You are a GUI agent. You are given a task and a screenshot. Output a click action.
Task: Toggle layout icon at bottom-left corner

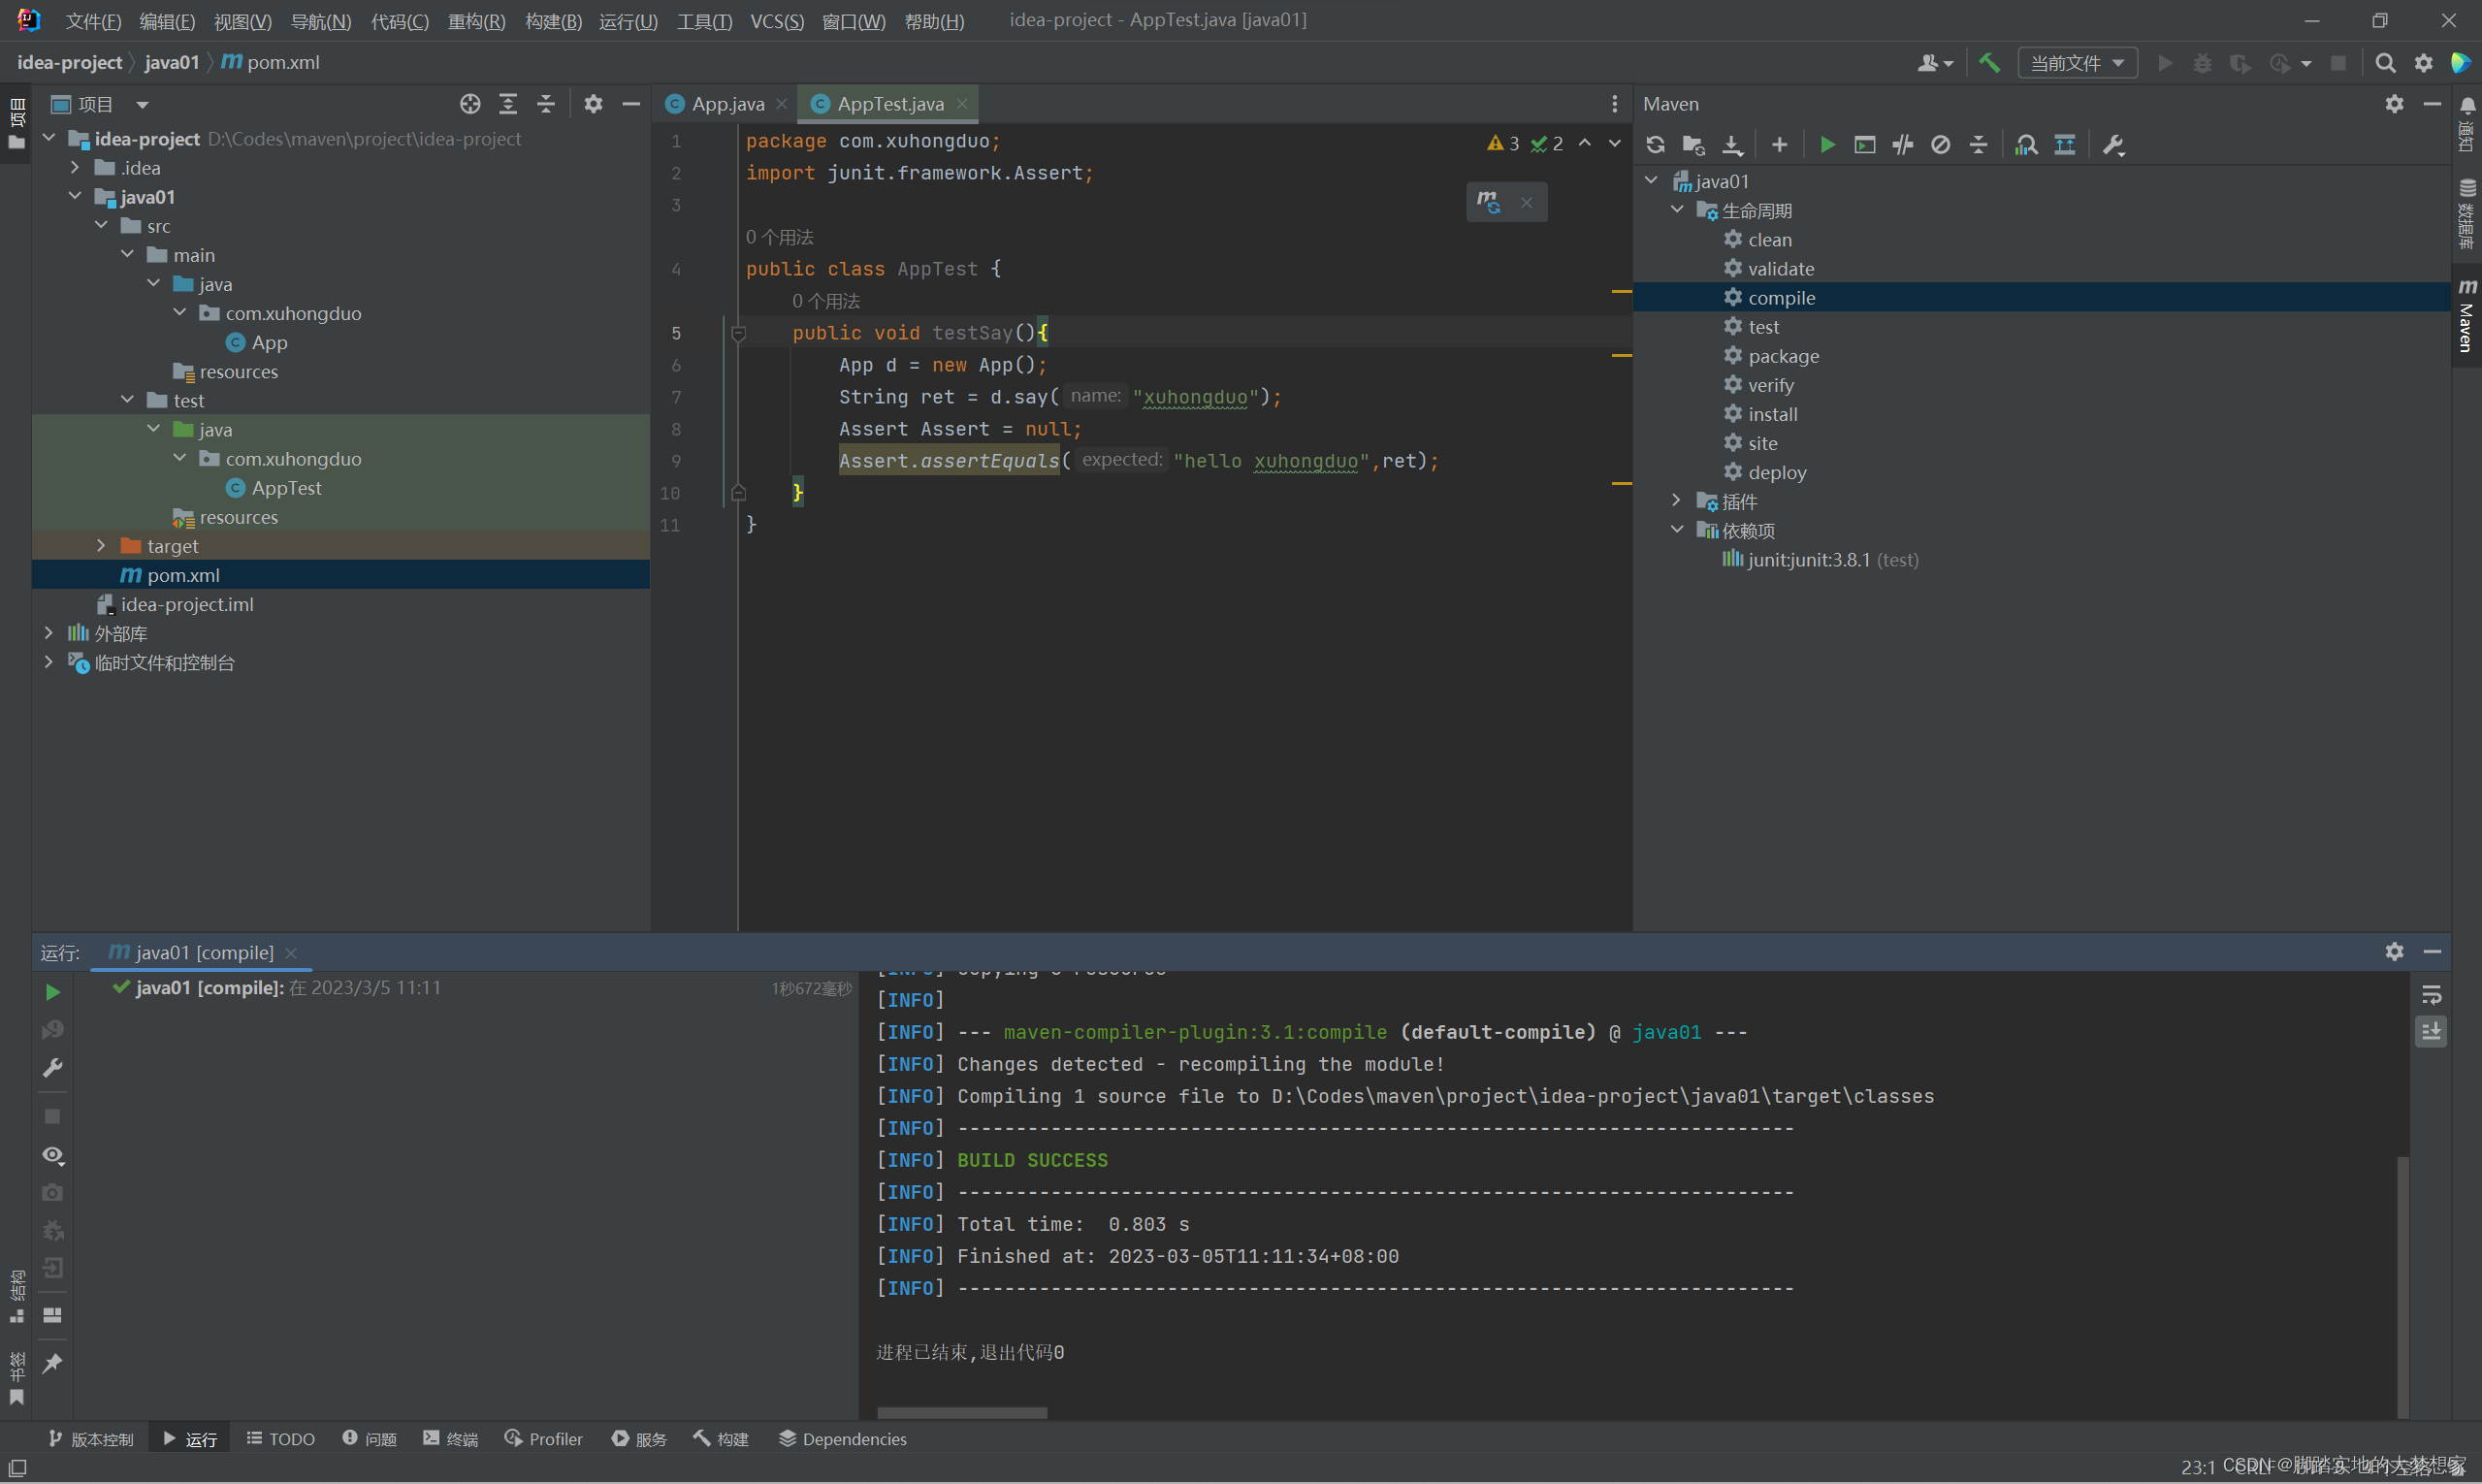click(18, 1468)
